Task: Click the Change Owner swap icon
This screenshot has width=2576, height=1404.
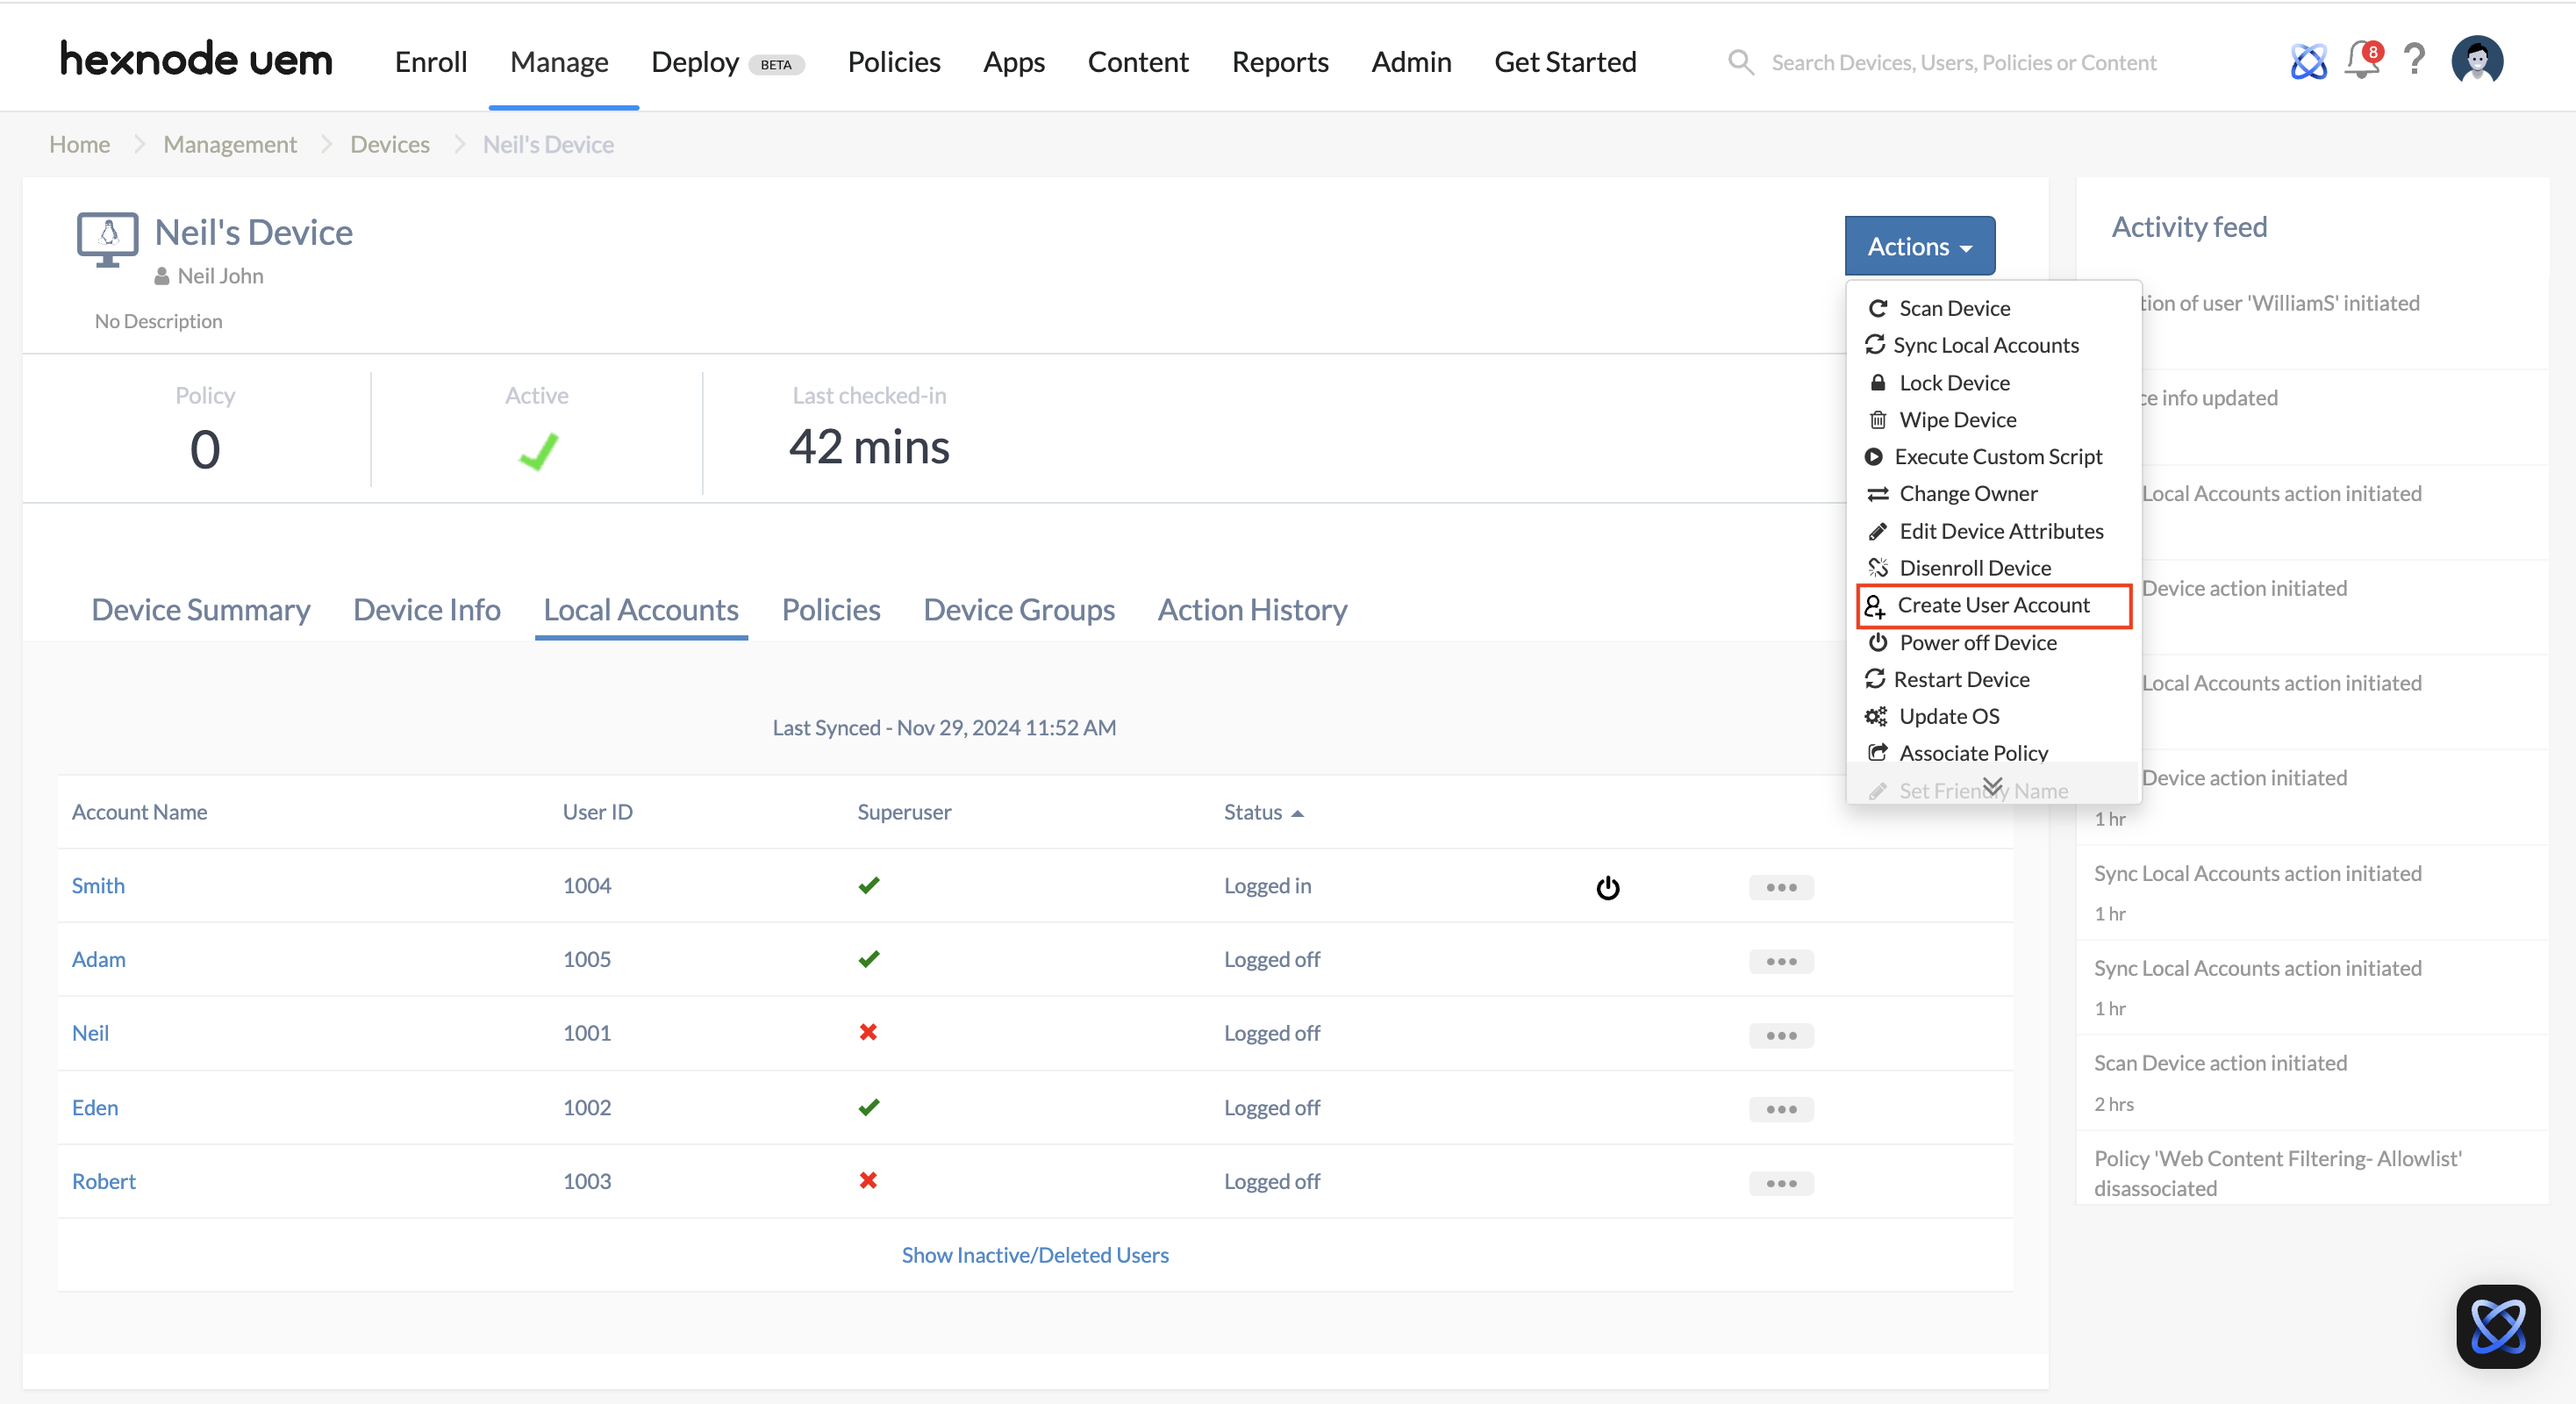Action: 1877,494
